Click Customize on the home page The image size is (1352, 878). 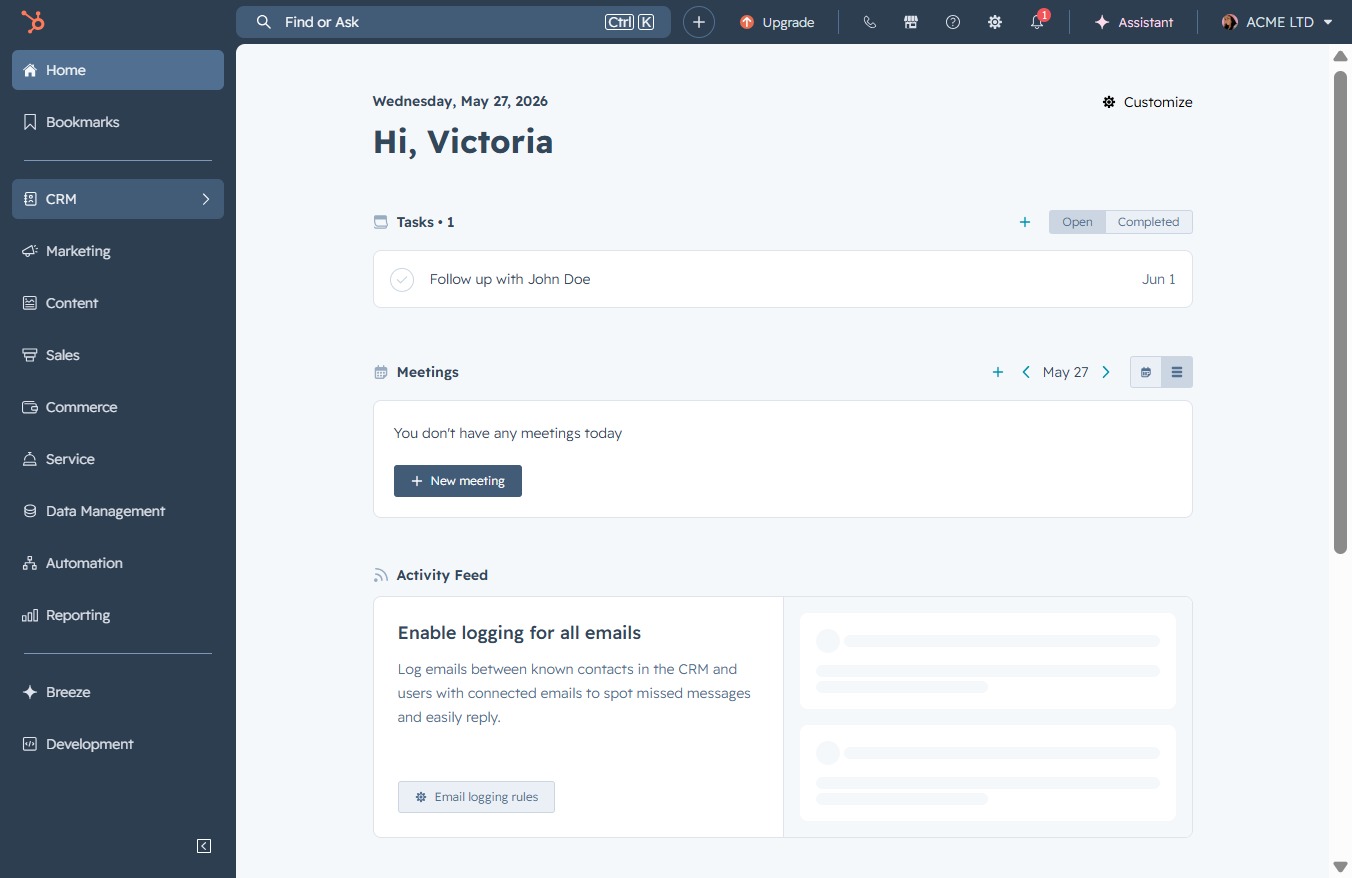click(x=1147, y=102)
